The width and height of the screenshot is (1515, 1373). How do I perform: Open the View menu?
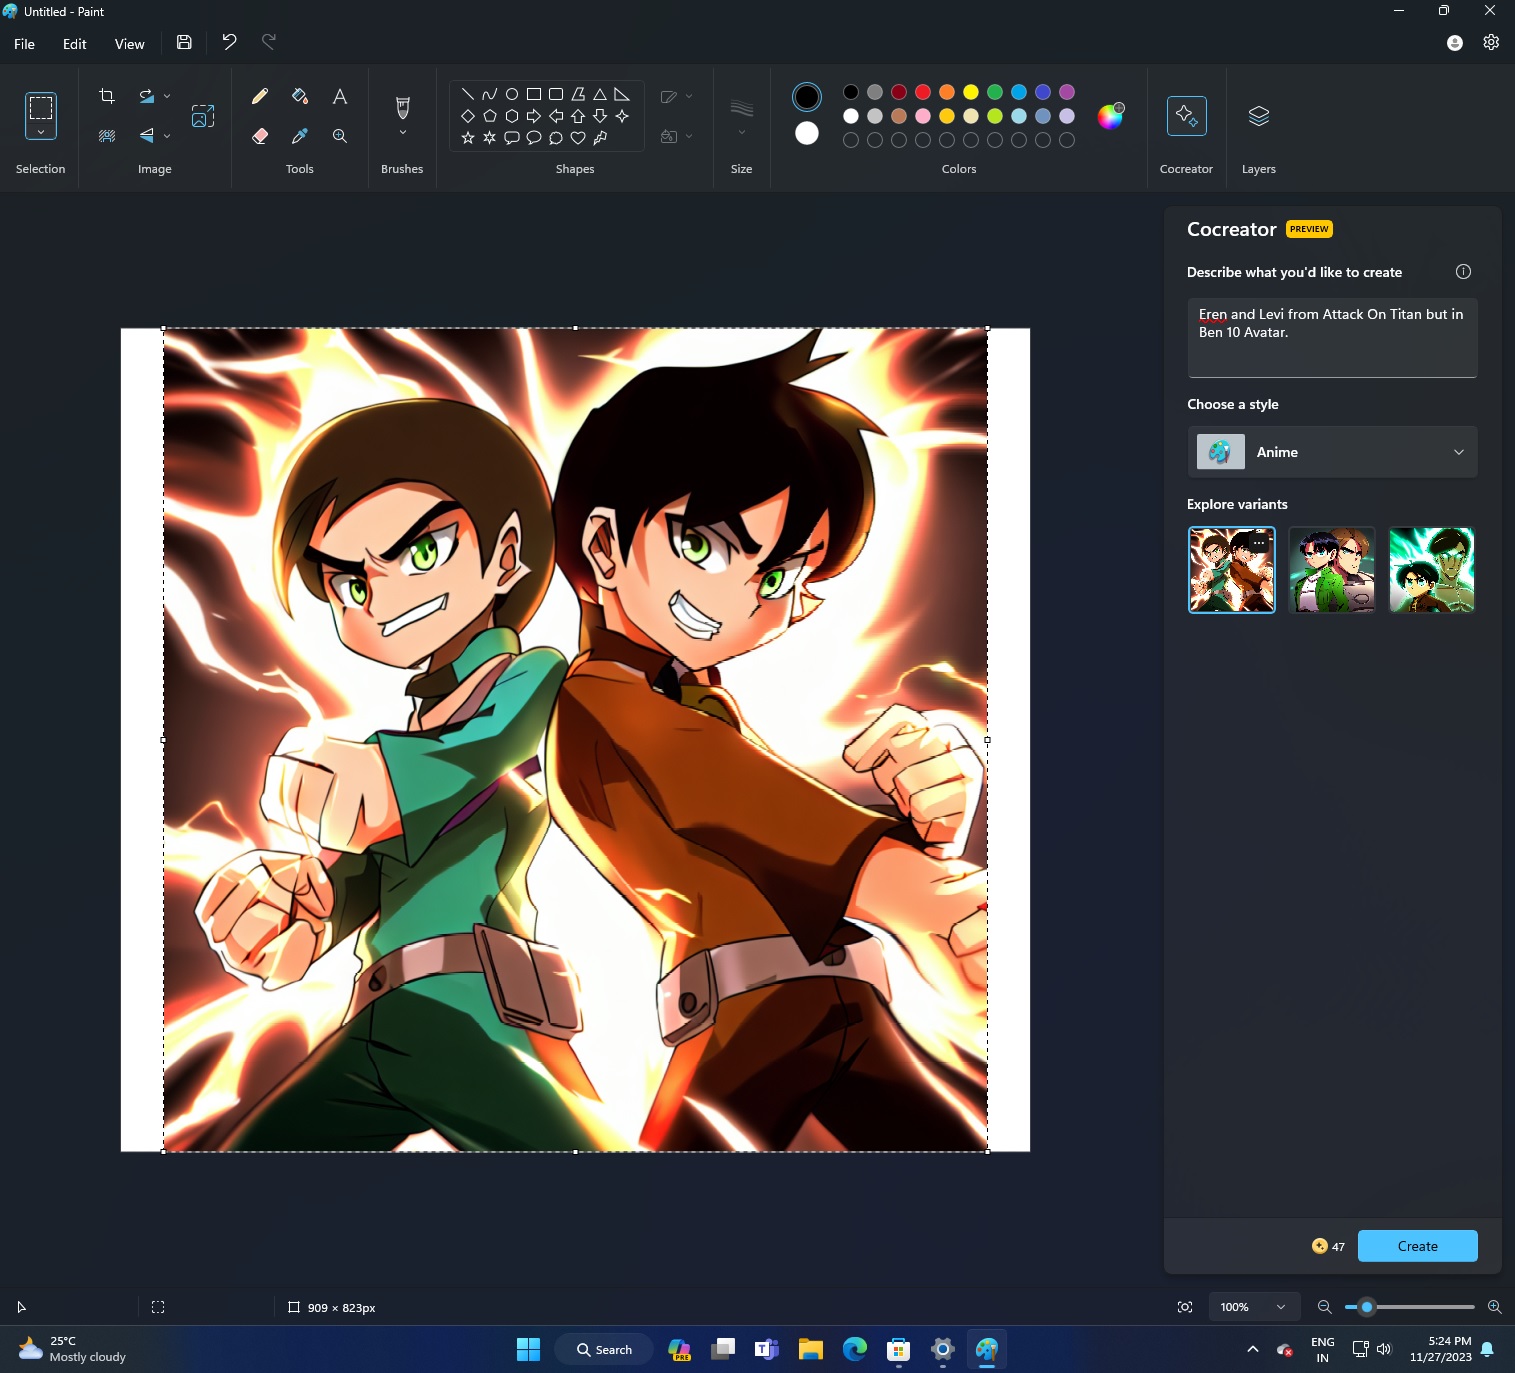[129, 43]
